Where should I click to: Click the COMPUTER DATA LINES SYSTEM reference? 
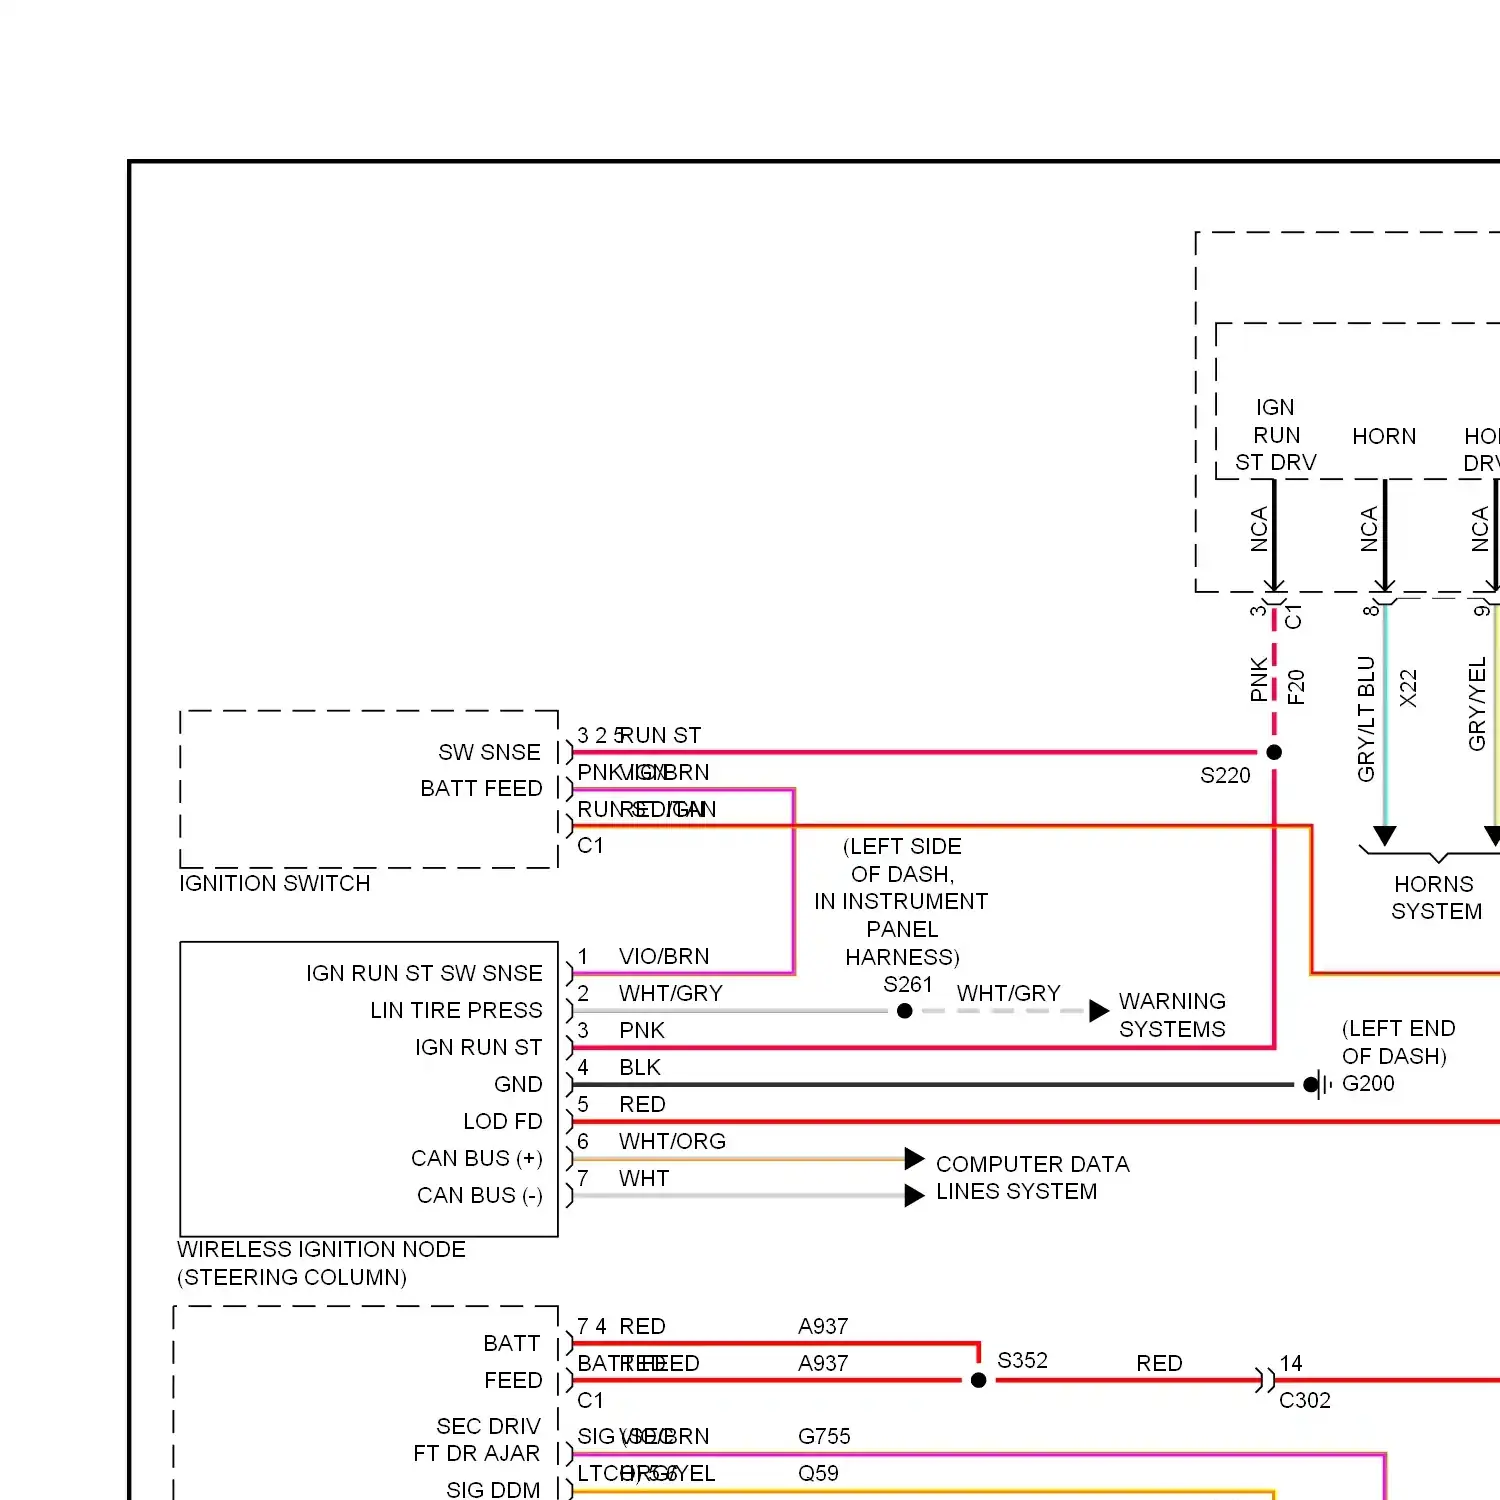coord(1032,1178)
